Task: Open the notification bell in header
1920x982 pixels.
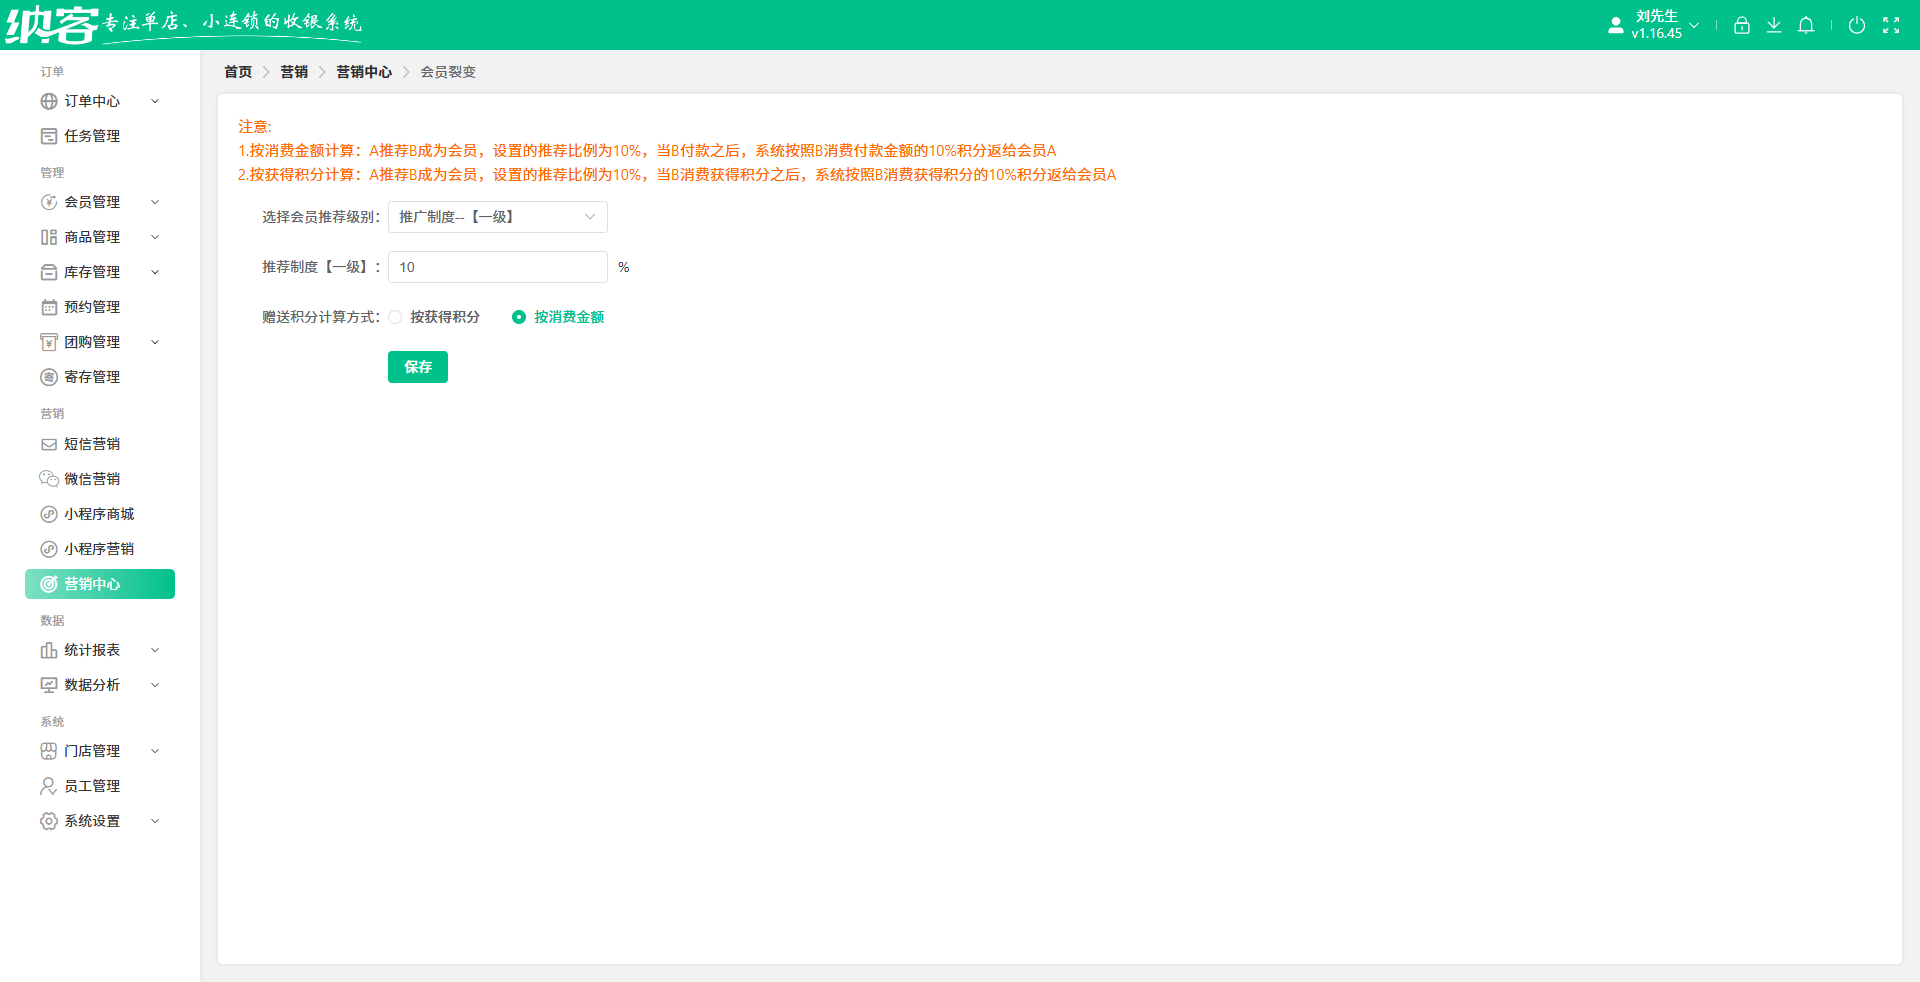Action: tap(1806, 25)
